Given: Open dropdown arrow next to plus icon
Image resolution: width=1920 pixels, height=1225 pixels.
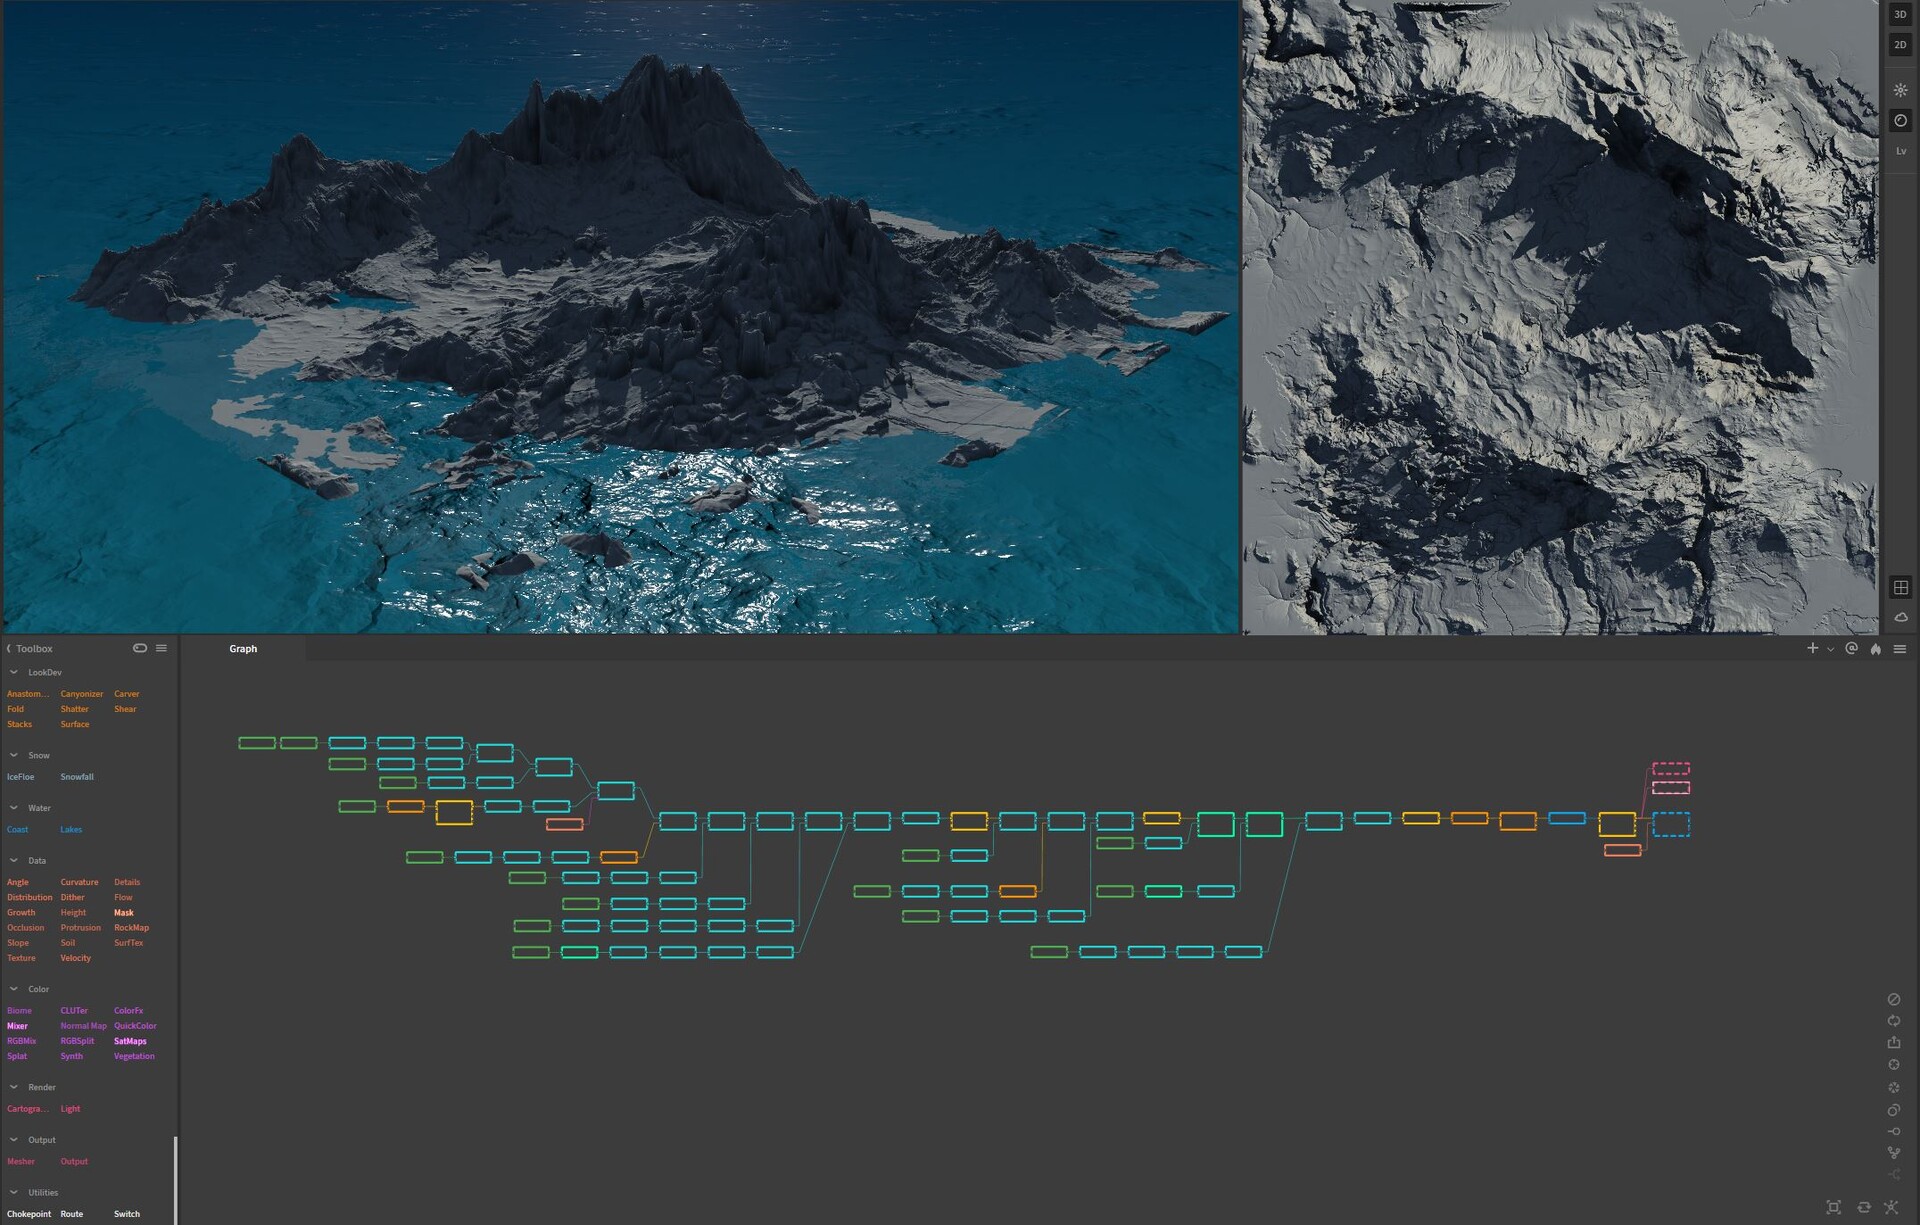Looking at the screenshot, I should (1830, 649).
